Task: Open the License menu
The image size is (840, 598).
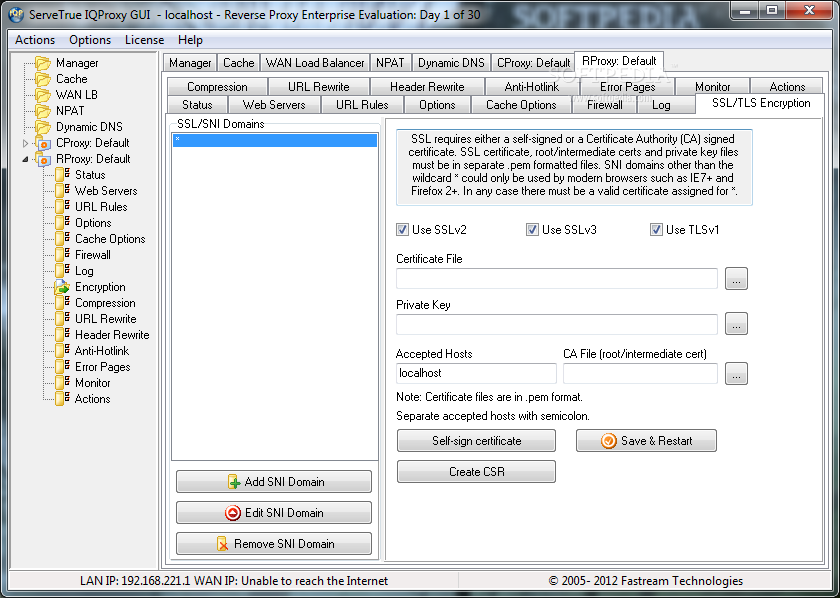Action: pyautogui.click(x=145, y=40)
